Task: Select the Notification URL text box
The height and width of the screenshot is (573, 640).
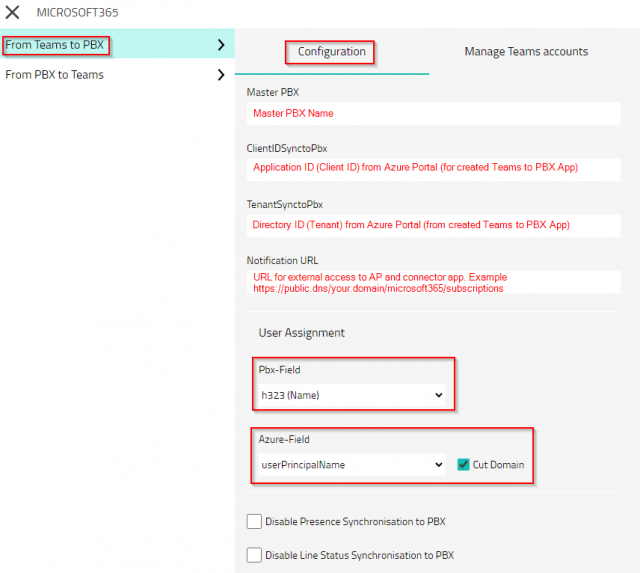Action: click(432, 282)
